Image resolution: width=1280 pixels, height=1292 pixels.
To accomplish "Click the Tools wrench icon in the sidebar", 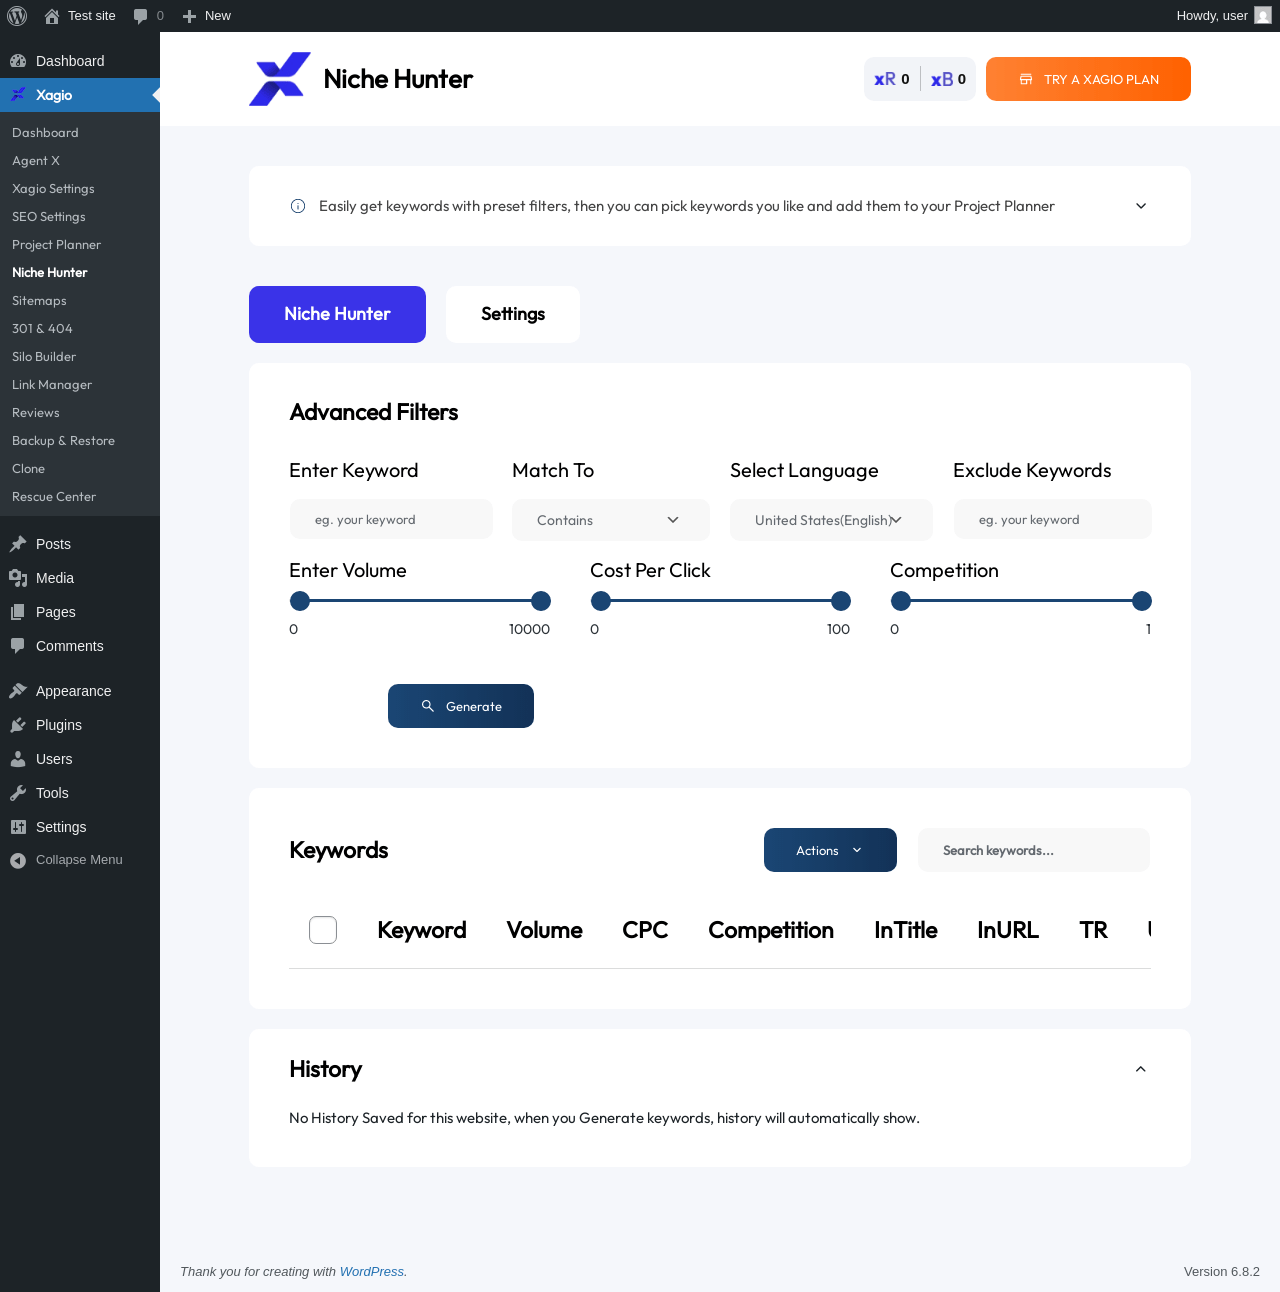I will pos(18,793).
